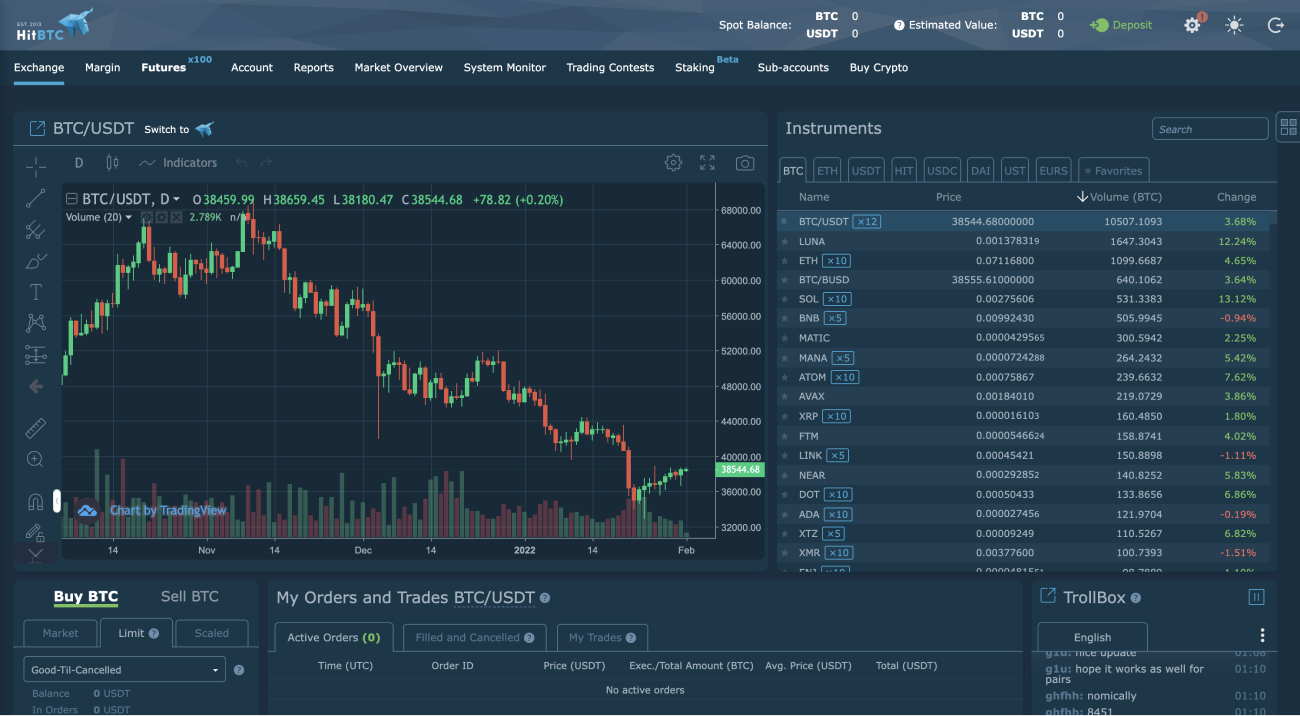Sort instruments by Volume (BTC) arrow
Screen dimensions: 1300x716
click(1082, 197)
